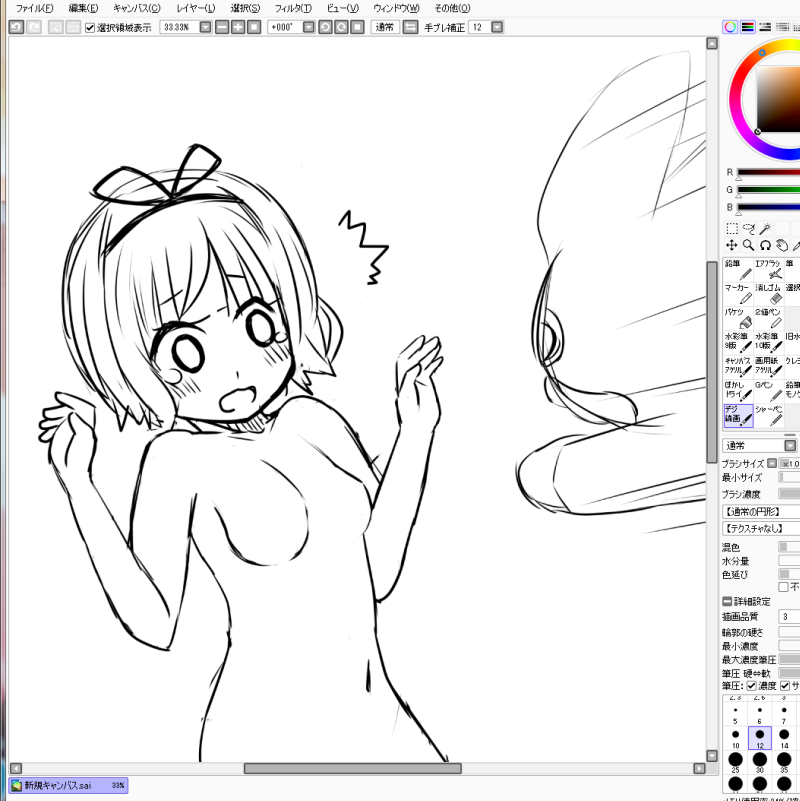The image size is (800, 801).
Task: Choose the 水彩筆 9版 watercolor brush
Action: pyautogui.click(x=738, y=342)
